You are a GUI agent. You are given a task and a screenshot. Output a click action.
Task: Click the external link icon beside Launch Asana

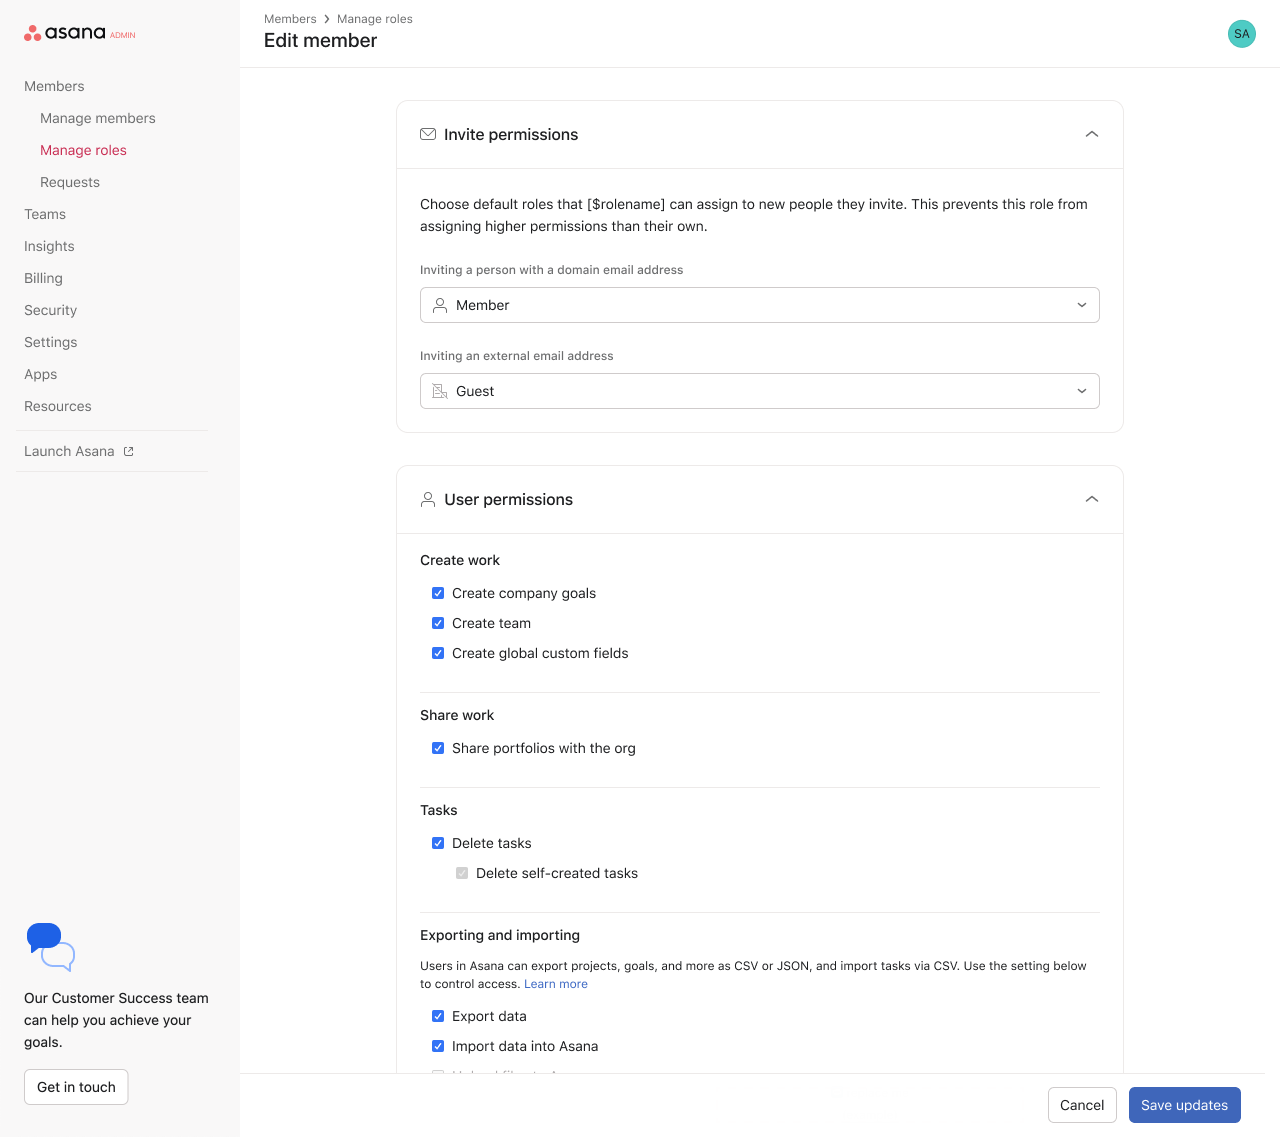[x=128, y=452]
